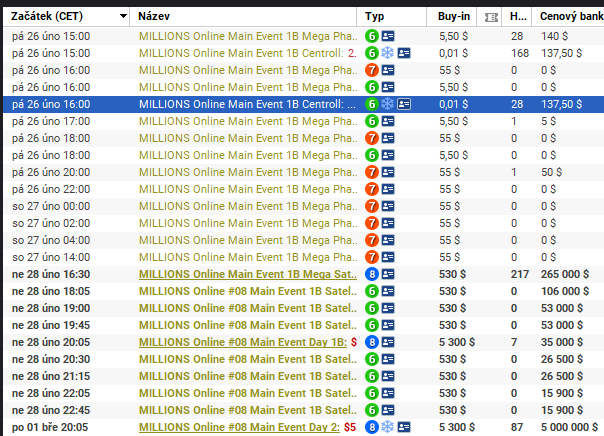Image resolution: width=604 pixels, height=436 pixels.
Task: Click snowflake icon in po 01 bře Day 2 row
Action: (388, 427)
